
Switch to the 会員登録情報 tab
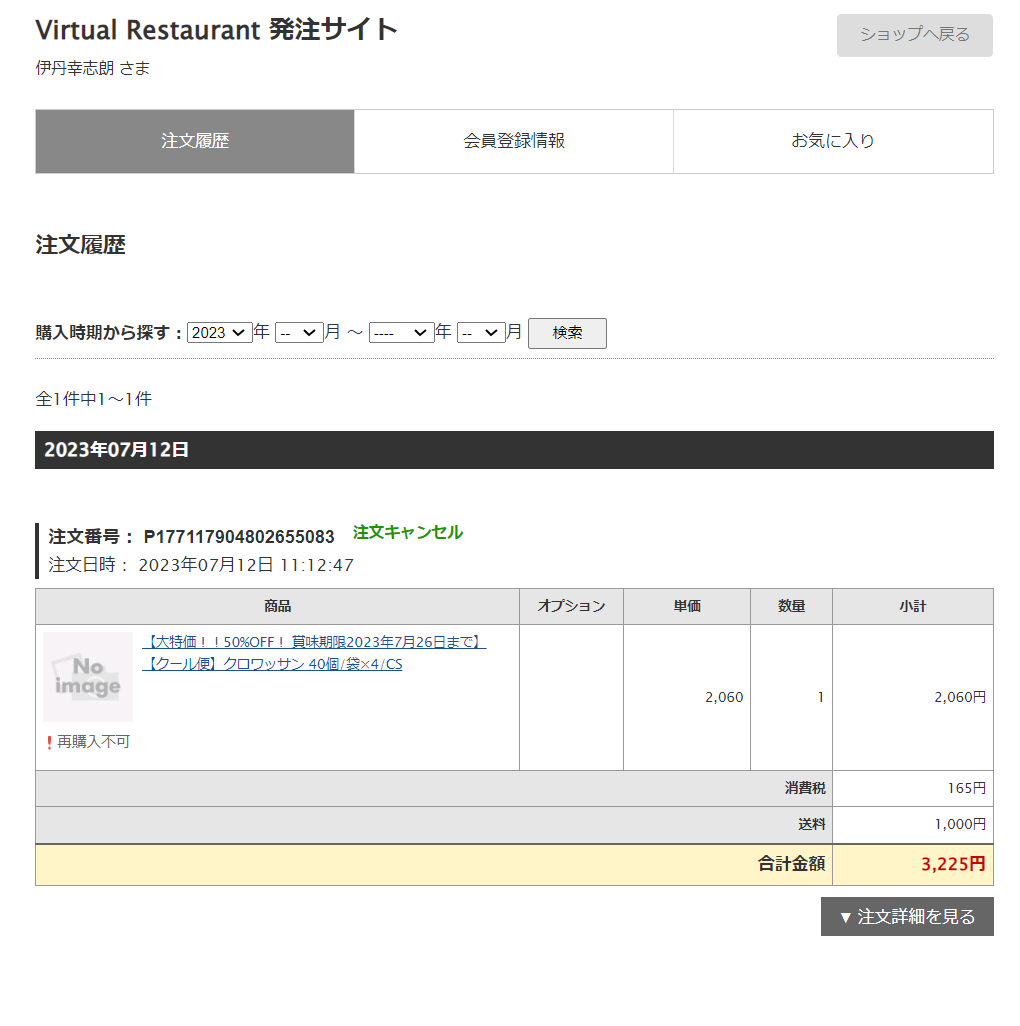514,141
